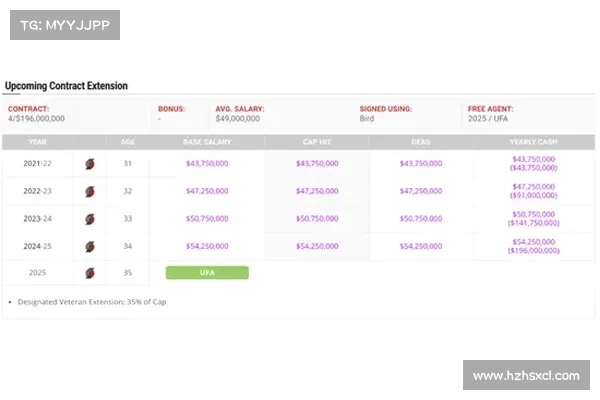Select the 2023-24 season year cell

coord(38,219)
